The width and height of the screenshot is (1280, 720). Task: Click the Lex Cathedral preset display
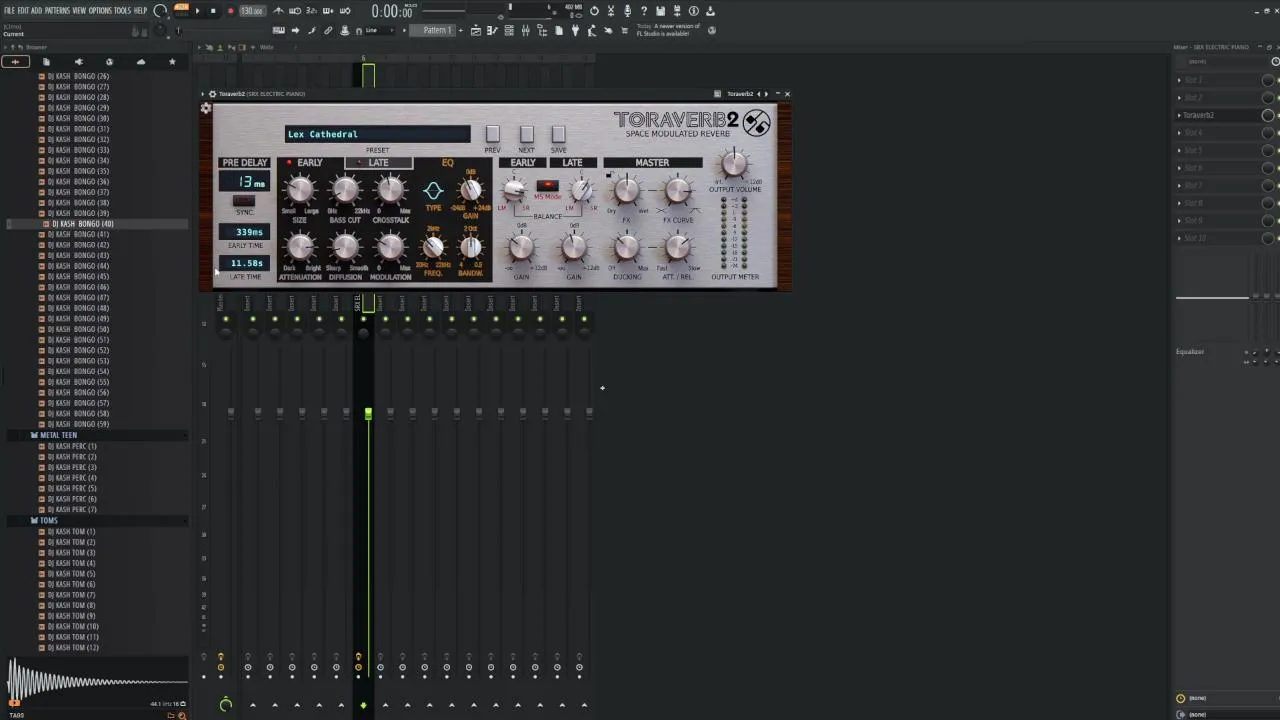click(377, 134)
